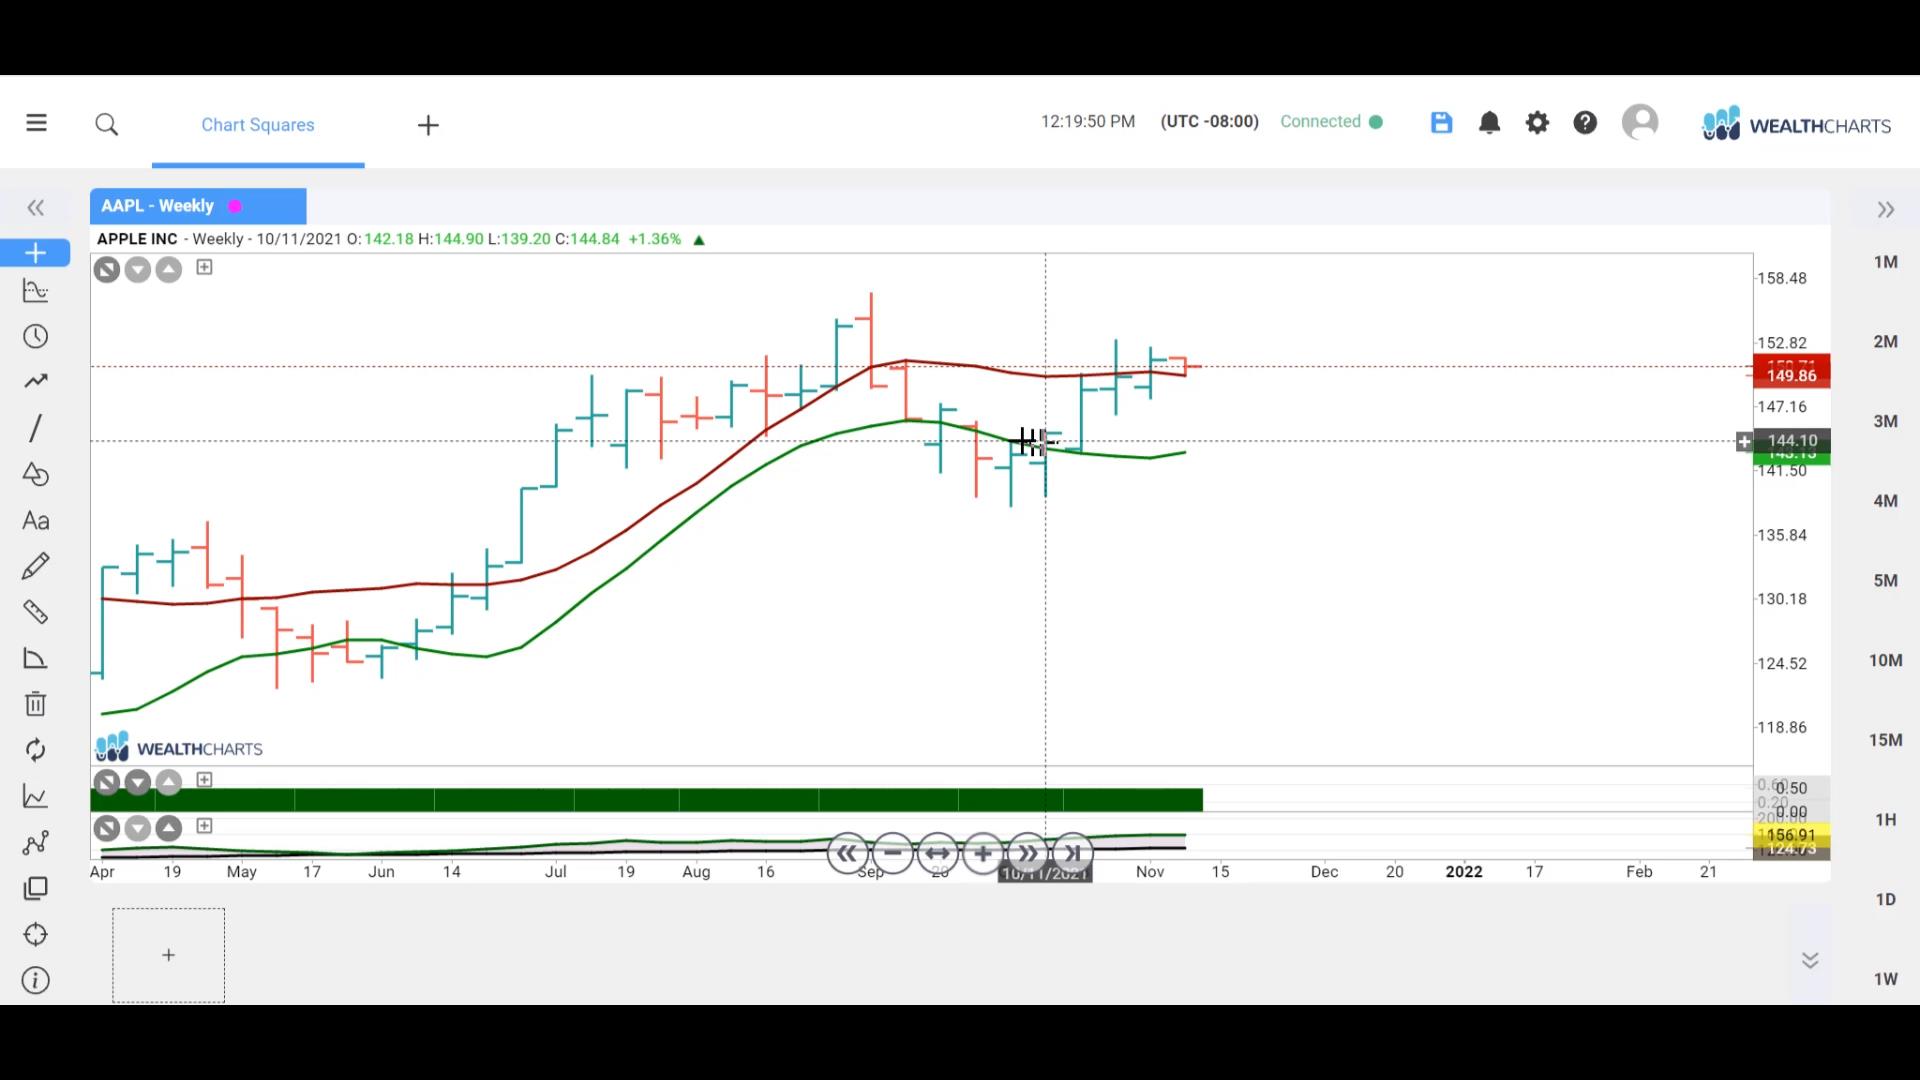The image size is (1920, 1080).
Task: Select the 15M timeframe
Action: coord(1886,740)
